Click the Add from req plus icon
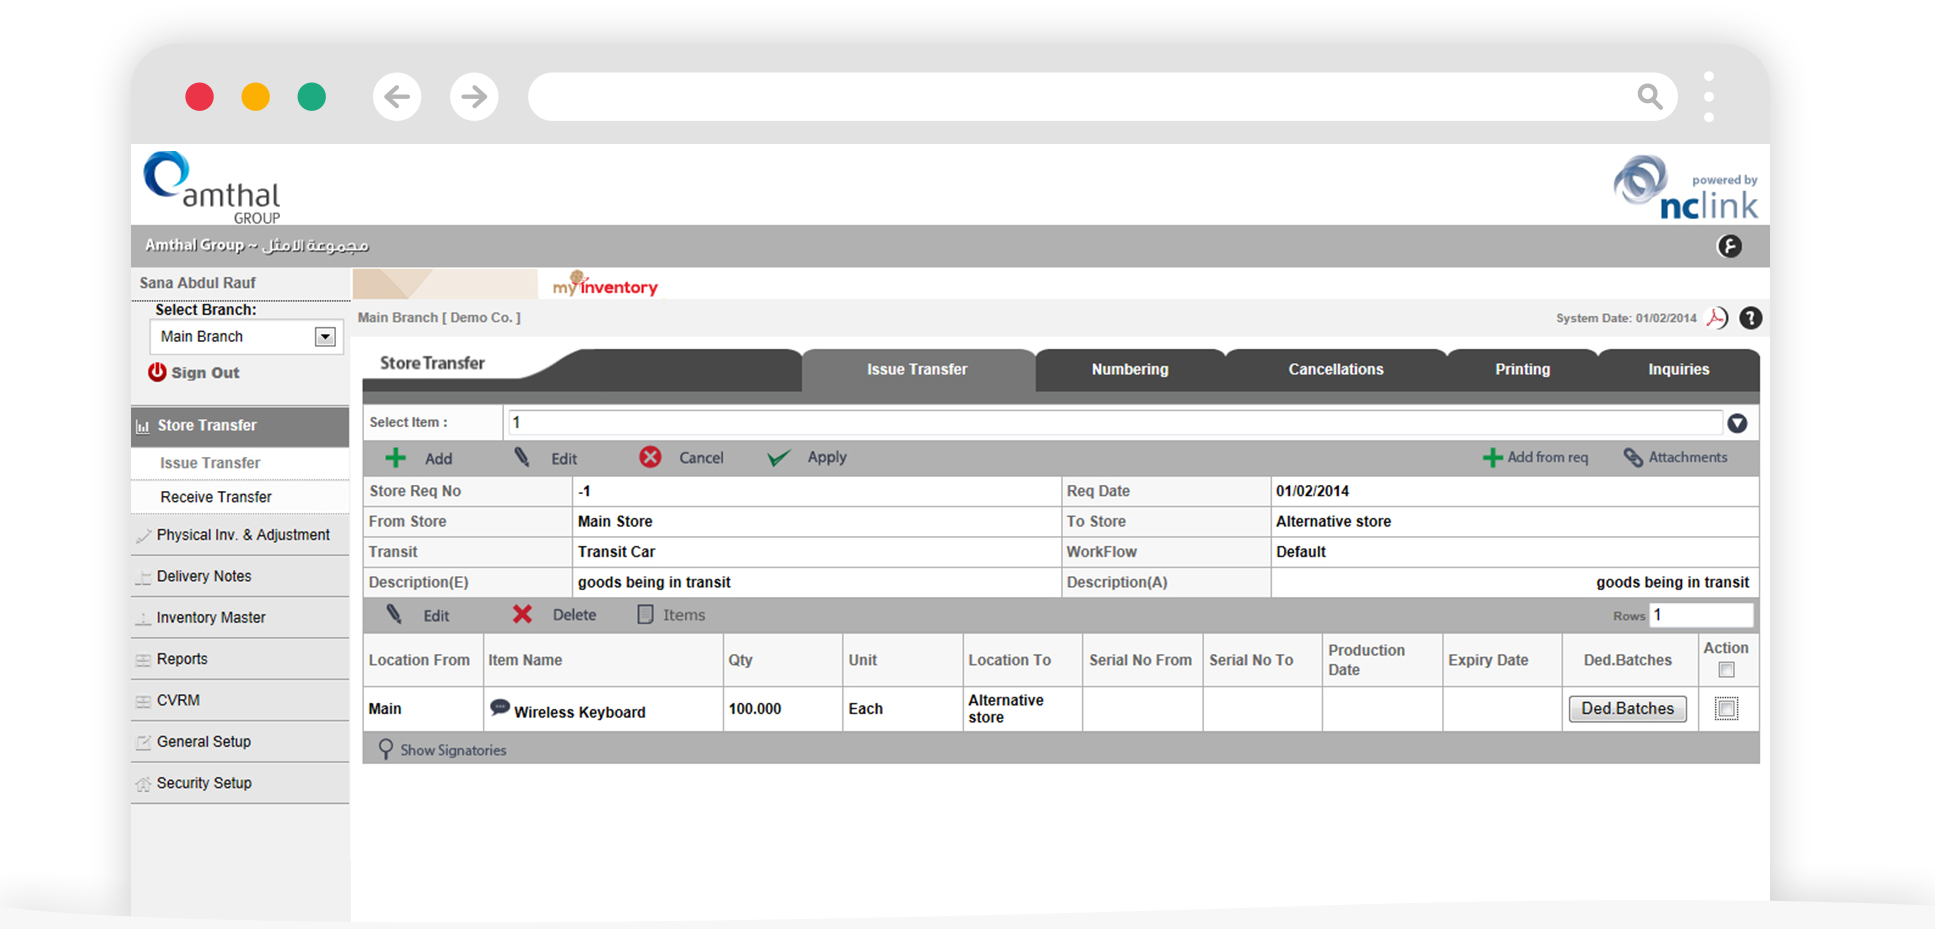 click(x=1492, y=458)
